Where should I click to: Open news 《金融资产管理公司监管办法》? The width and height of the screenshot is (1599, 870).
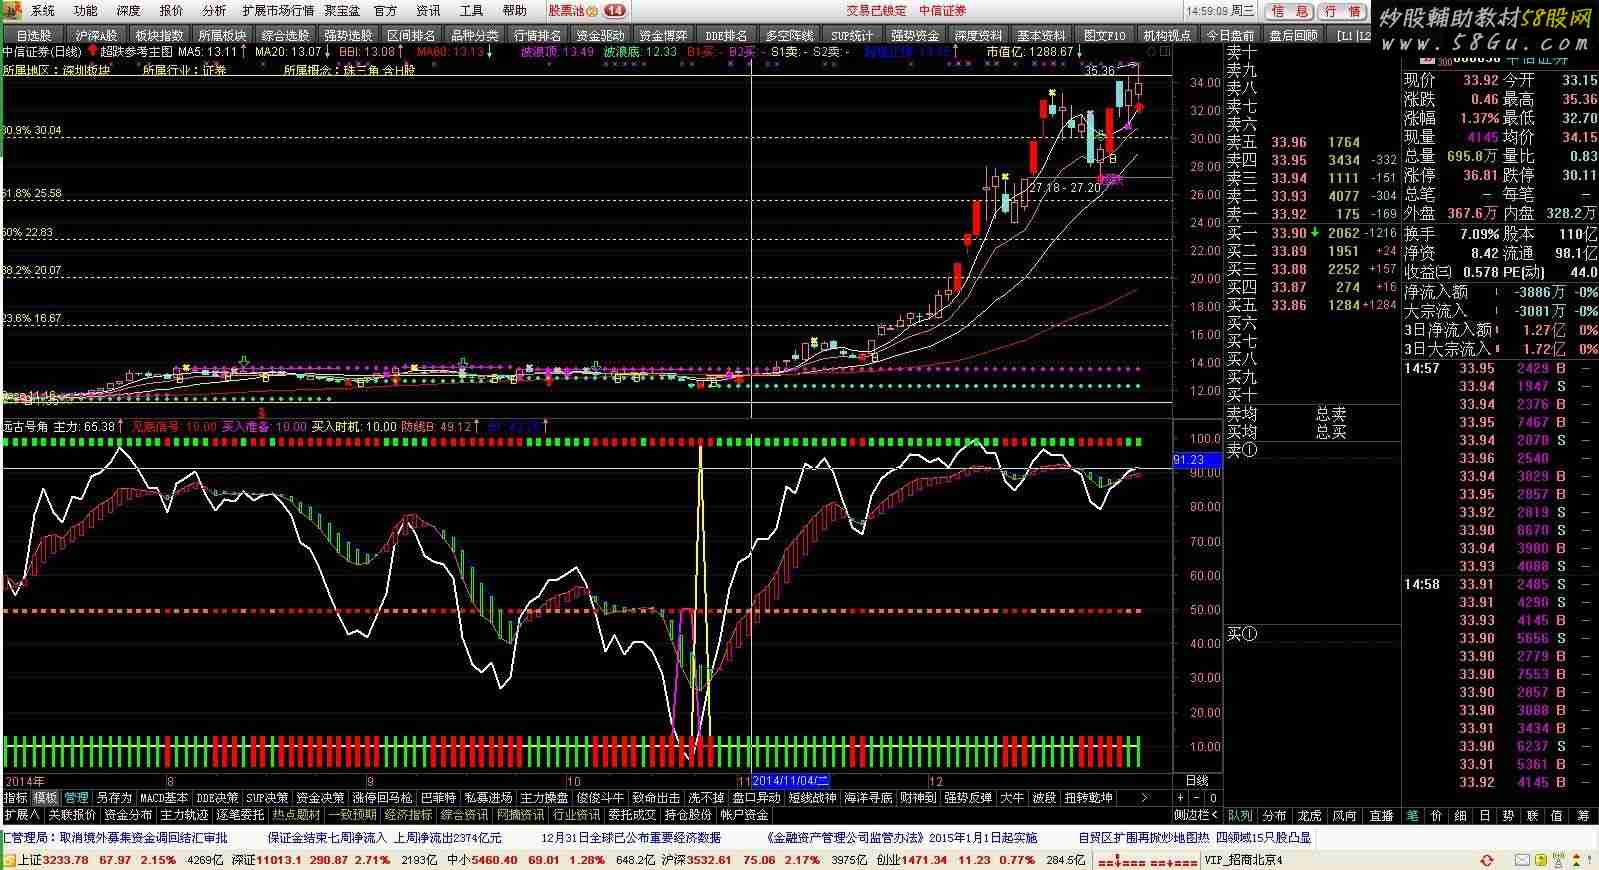pyautogui.click(x=846, y=838)
